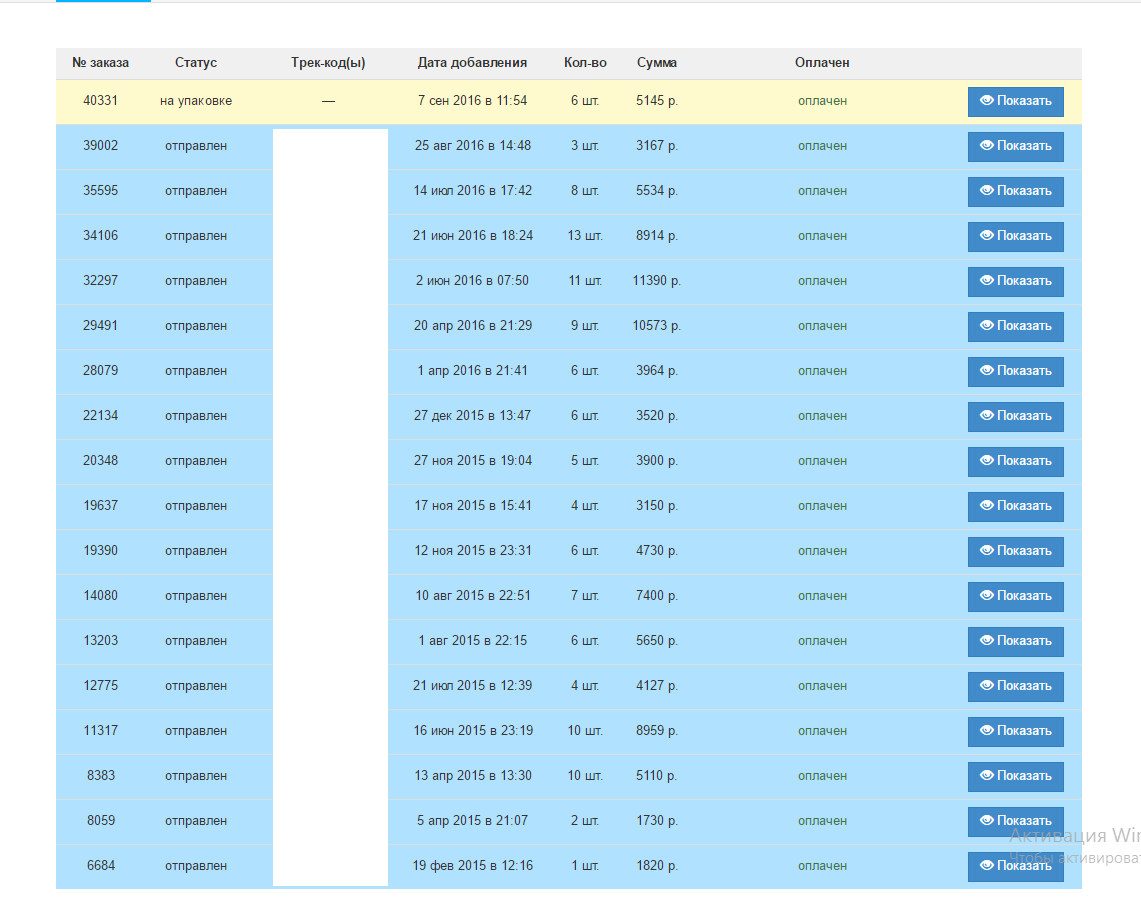Click eye icon on order 19637 row
The width and height of the screenshot is (1141, 907).
[986, 506]
